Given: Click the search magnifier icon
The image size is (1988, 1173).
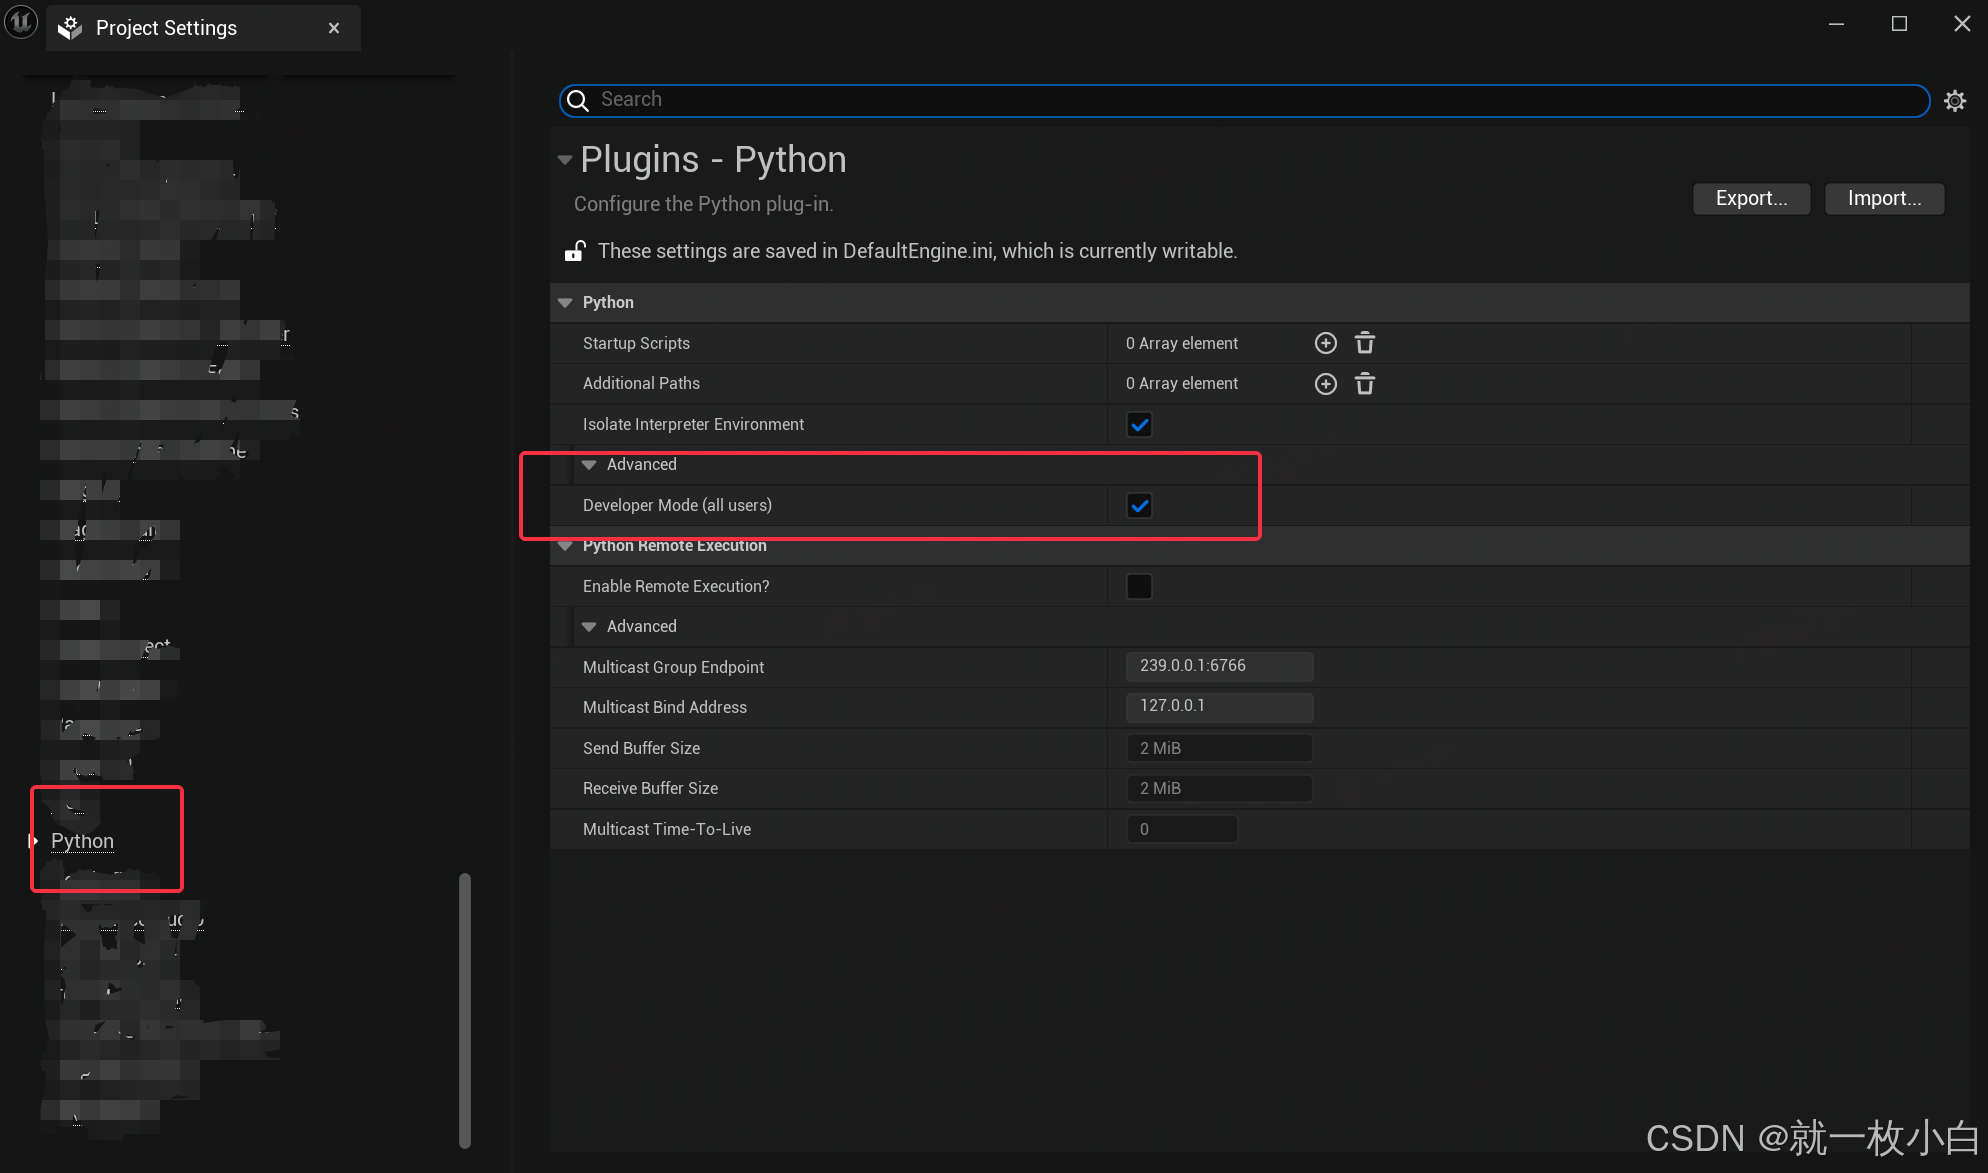Looking at the screenshot, I should (578, 100).
